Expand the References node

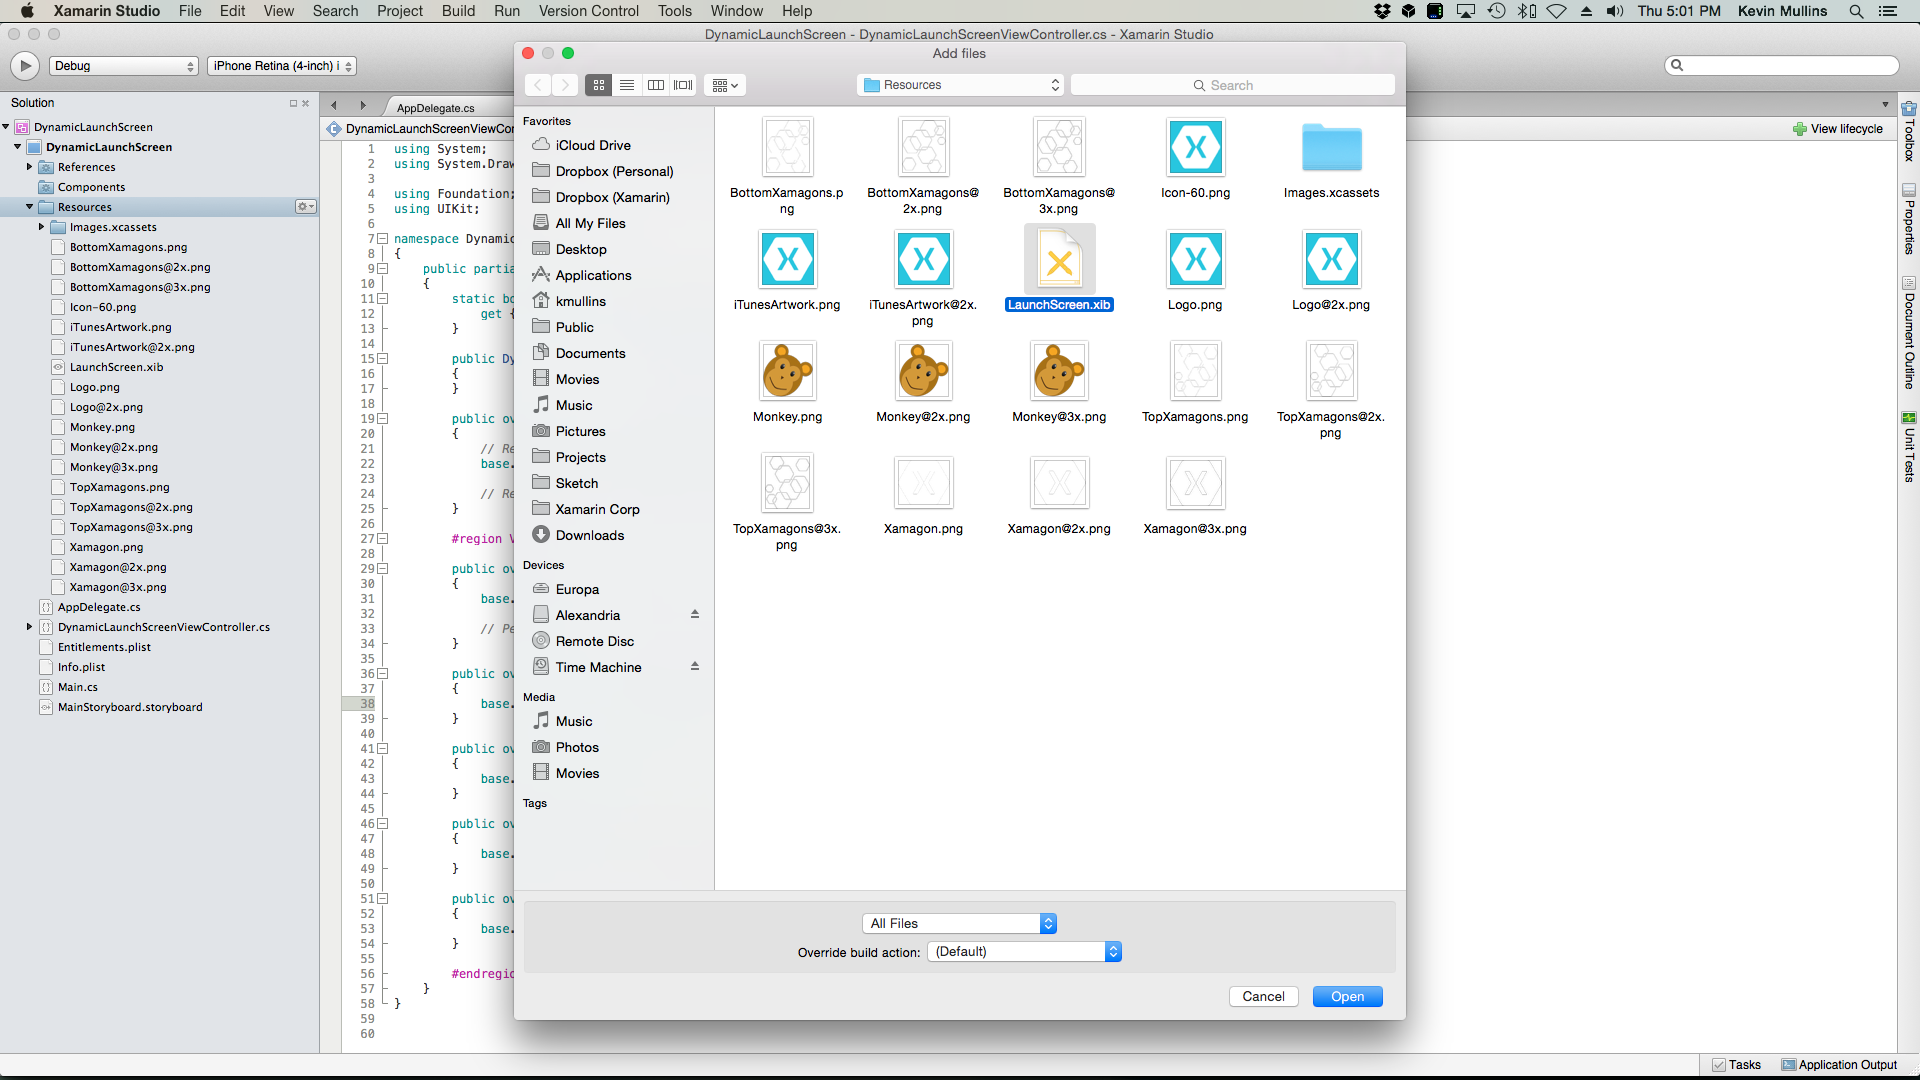[x=30, y=167]
